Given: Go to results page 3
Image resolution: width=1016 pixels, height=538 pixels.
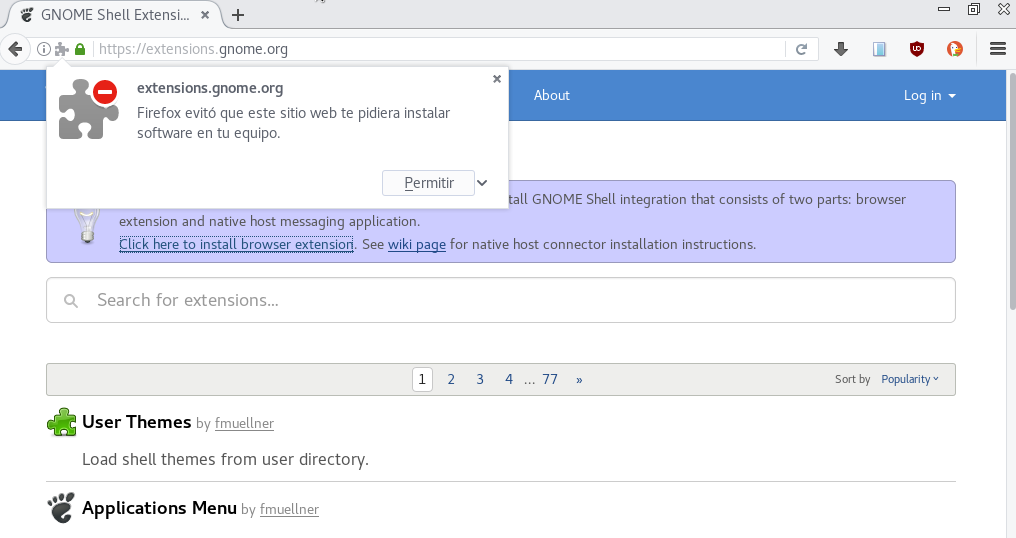Looking at the screenshot, I should click(480, 379).
